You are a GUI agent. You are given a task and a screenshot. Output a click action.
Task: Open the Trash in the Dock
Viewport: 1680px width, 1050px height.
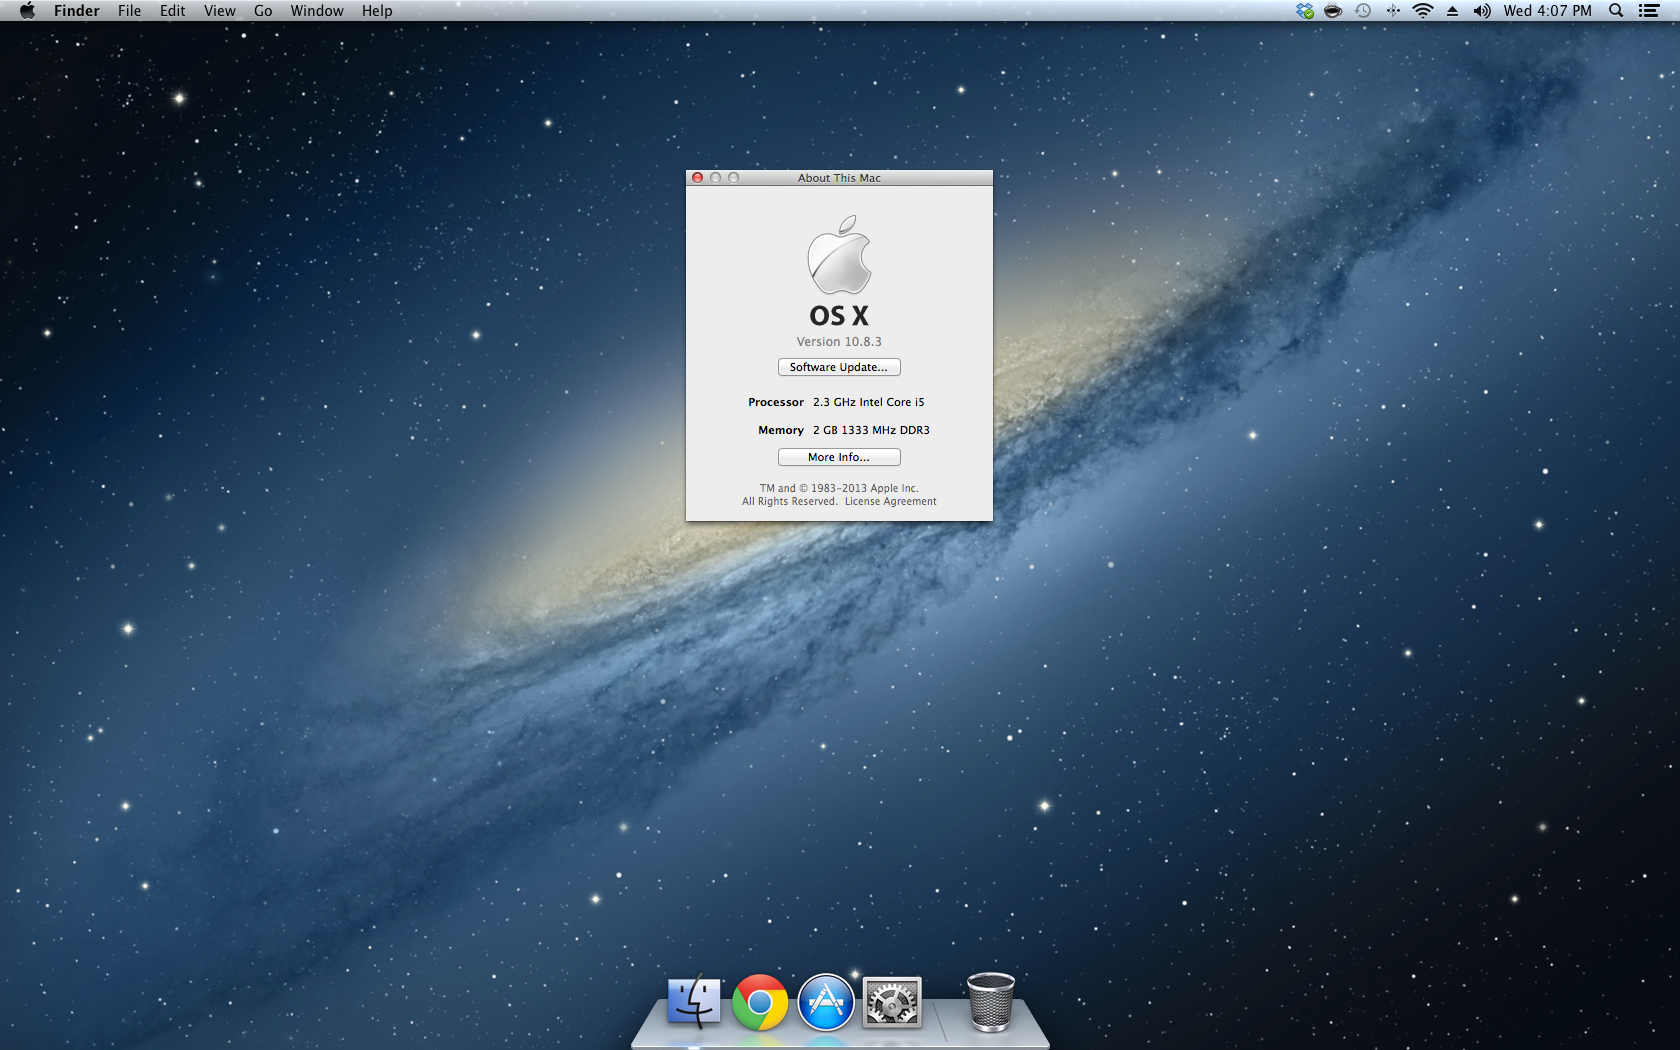[991, 1002]
